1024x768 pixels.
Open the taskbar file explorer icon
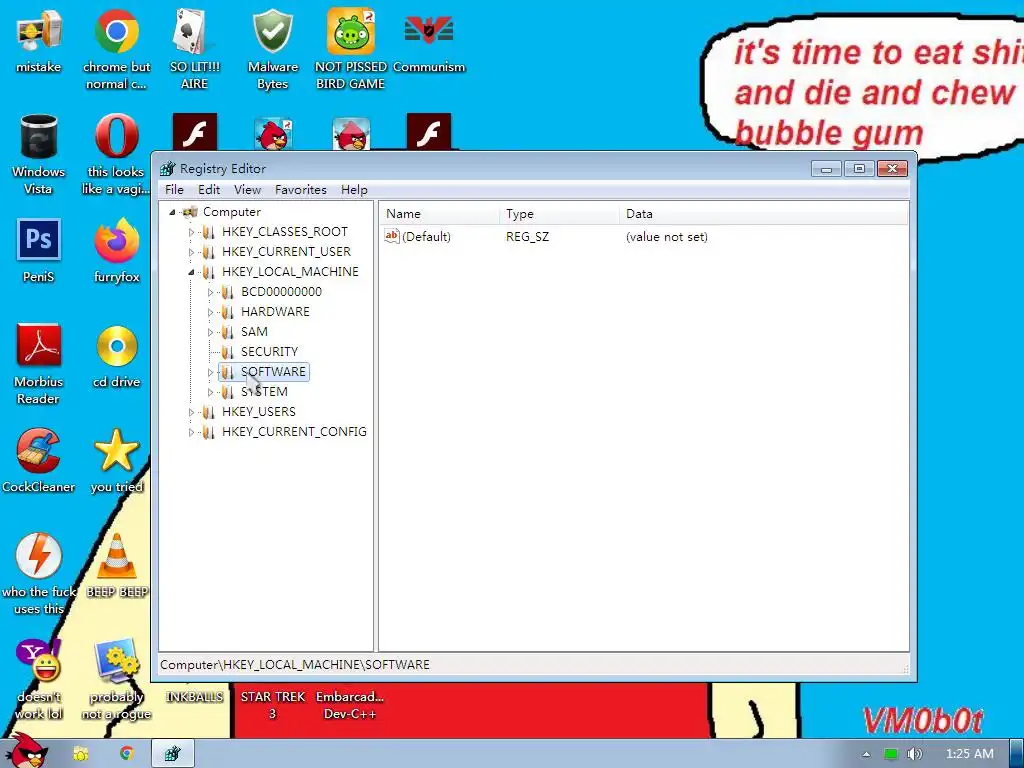[81, 754]
